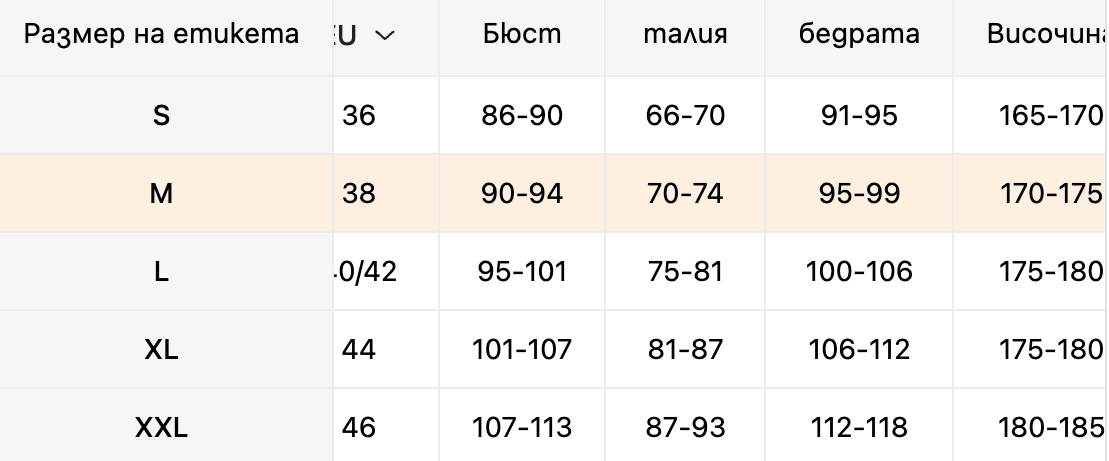Click the EU 44 cell
The width and height of the screenshot is (1109, 461).
(x=359, y=349)
